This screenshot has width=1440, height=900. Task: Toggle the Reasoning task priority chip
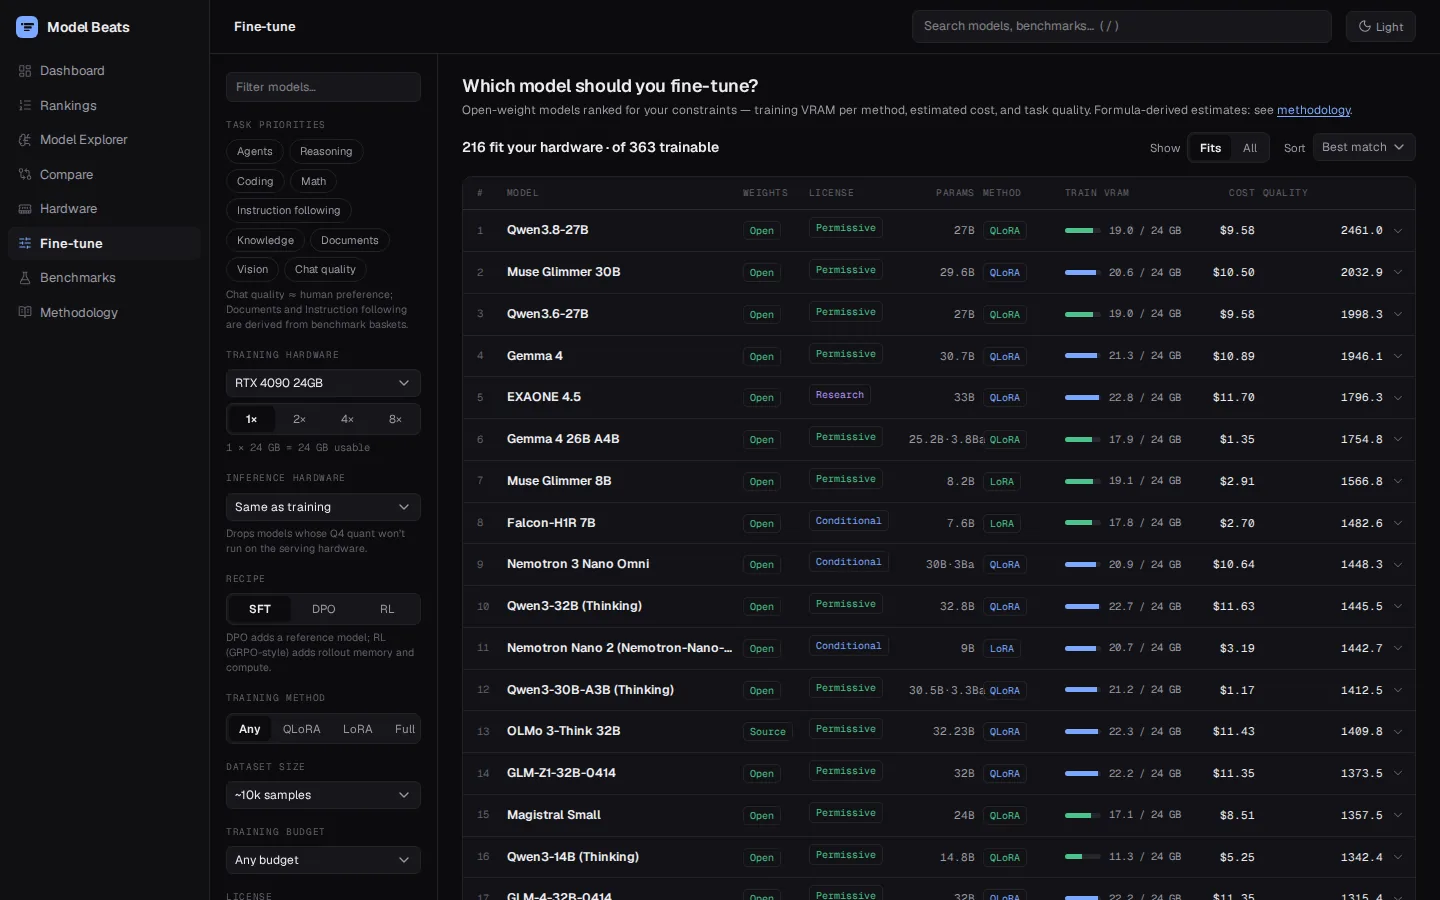[x=326, y=151]
